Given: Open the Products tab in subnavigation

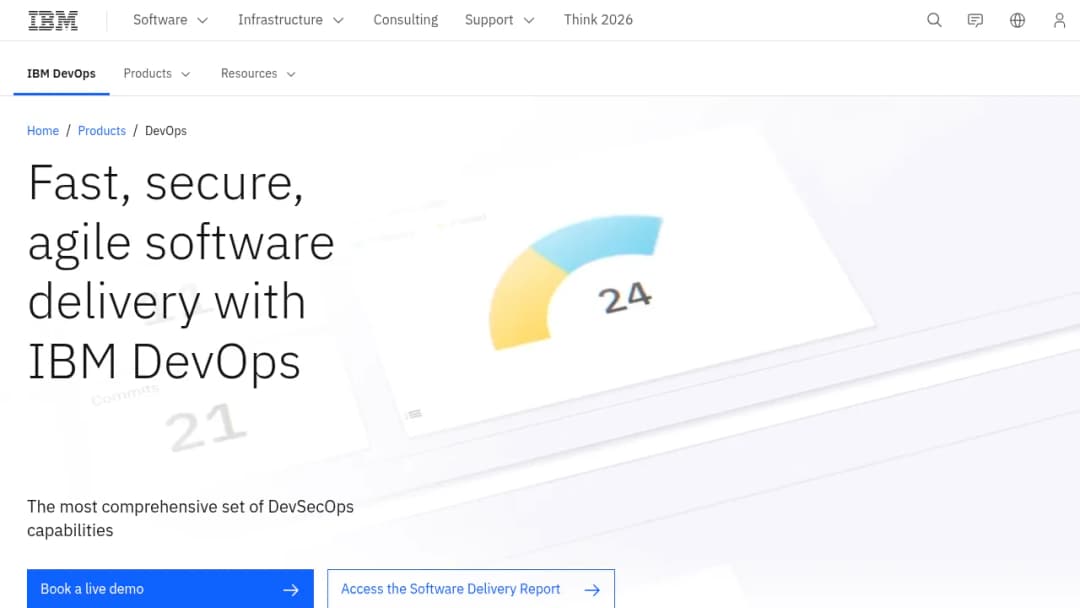Looking at the screenshot, I should click(x=156, y=74).
